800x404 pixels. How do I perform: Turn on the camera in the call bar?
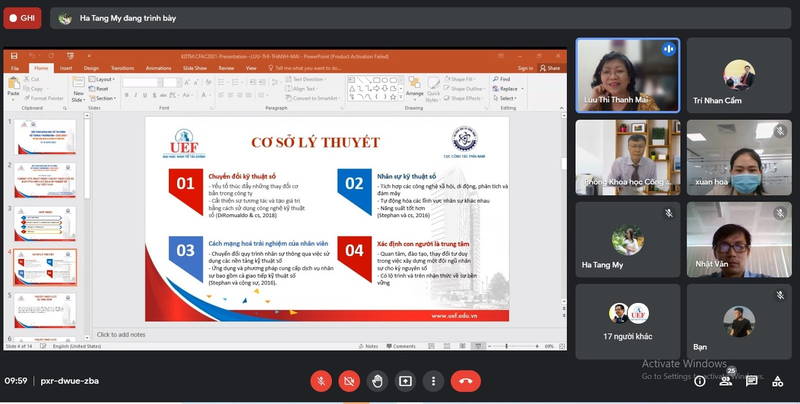tap(349, 380)
